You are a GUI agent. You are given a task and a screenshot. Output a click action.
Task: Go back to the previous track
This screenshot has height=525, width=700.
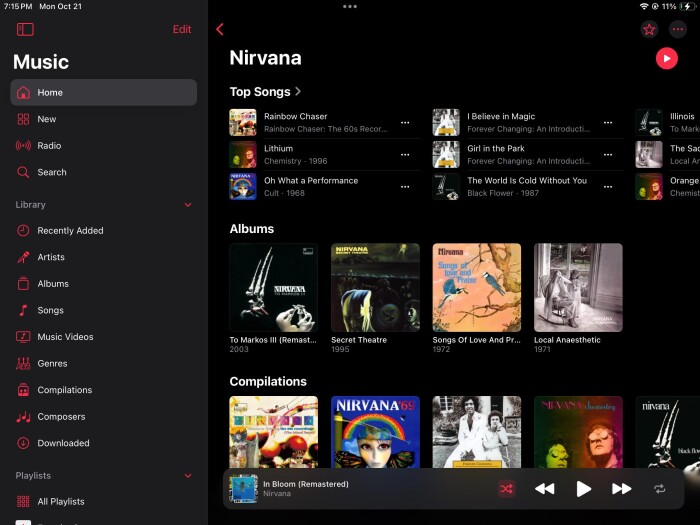pyautogui.click(x=544, y=489)
